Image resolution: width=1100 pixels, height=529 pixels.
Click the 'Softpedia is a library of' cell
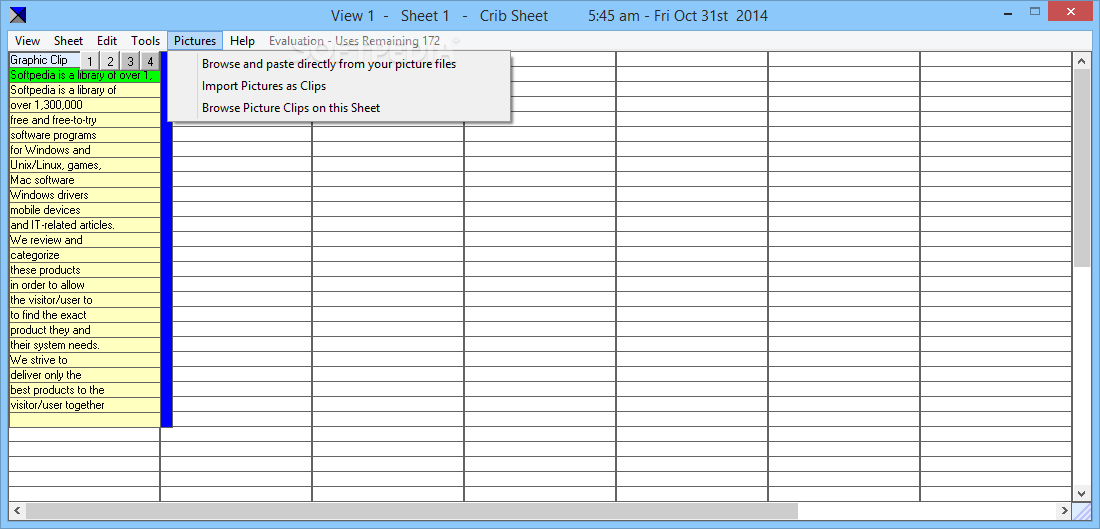pos(85,90)
